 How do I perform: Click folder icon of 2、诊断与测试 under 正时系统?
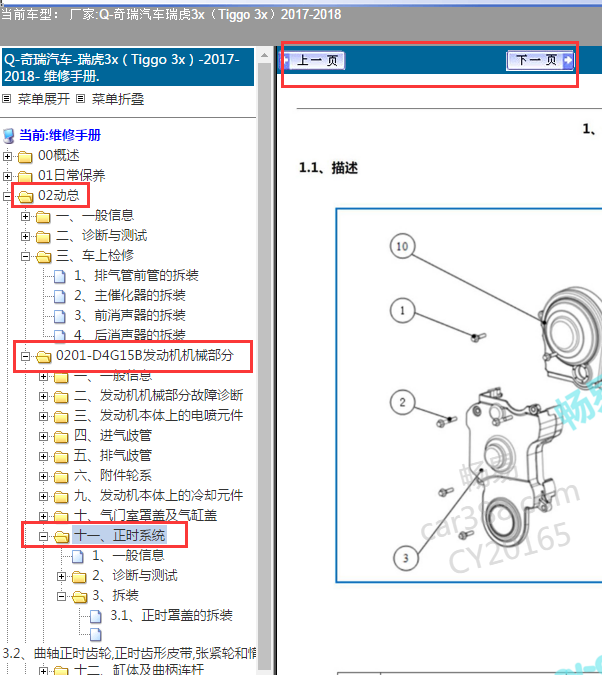pos(79,577)
